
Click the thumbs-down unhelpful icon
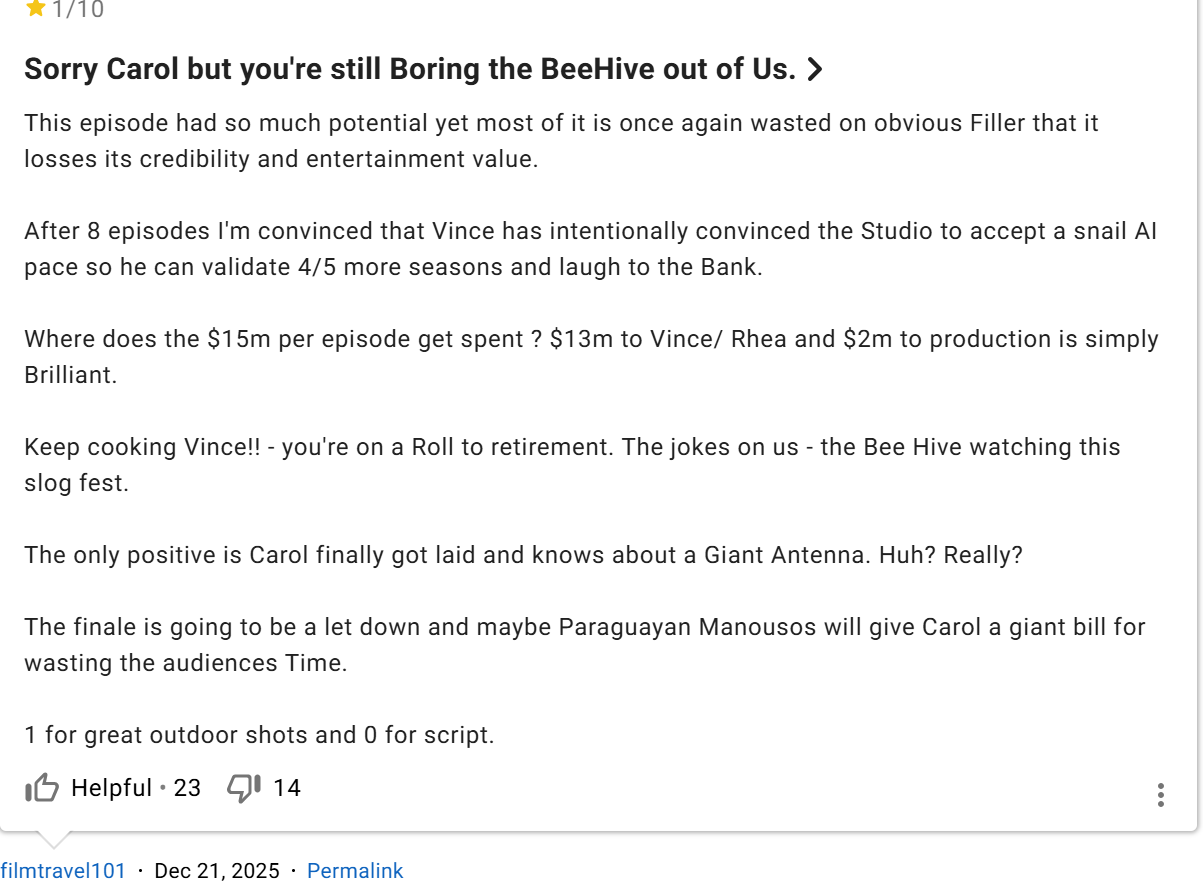244,788
